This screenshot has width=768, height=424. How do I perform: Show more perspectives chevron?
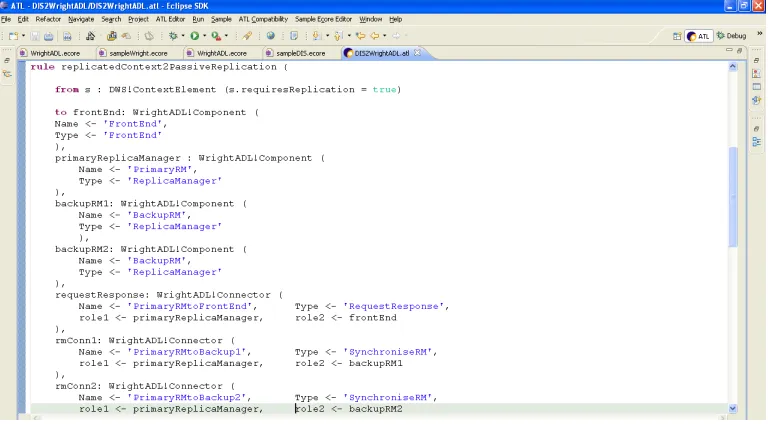760,34
